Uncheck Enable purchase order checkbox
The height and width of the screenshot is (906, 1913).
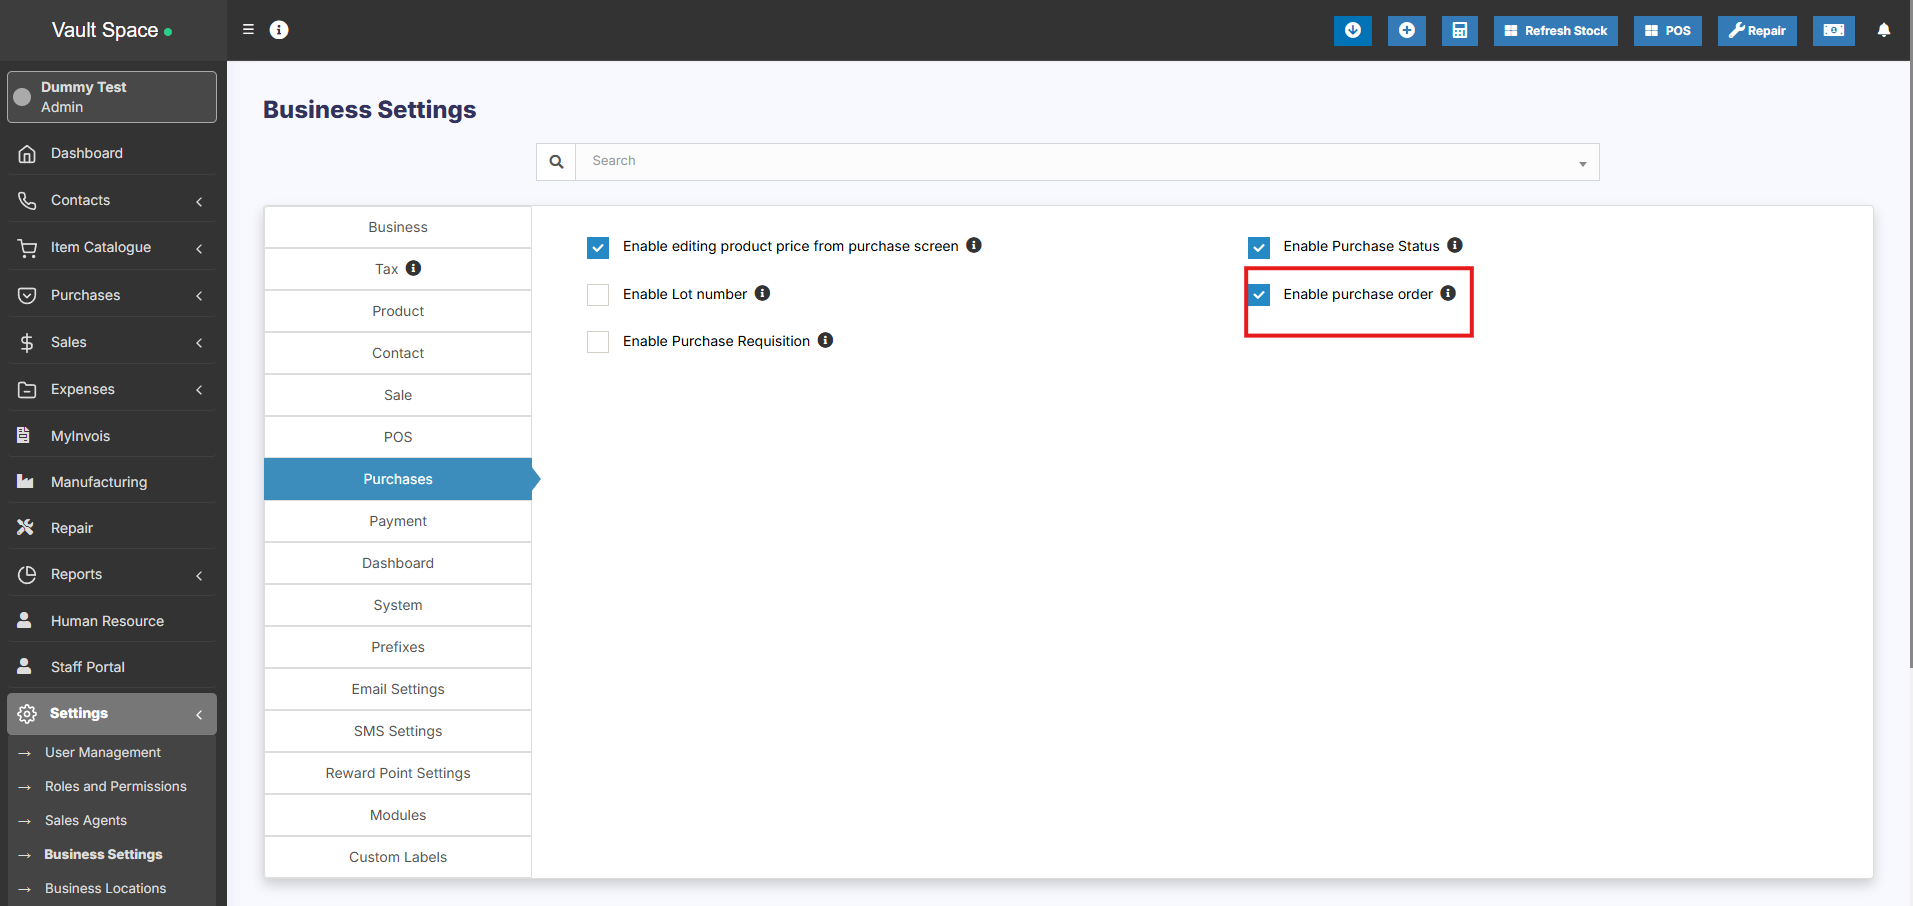[1259, 295]
